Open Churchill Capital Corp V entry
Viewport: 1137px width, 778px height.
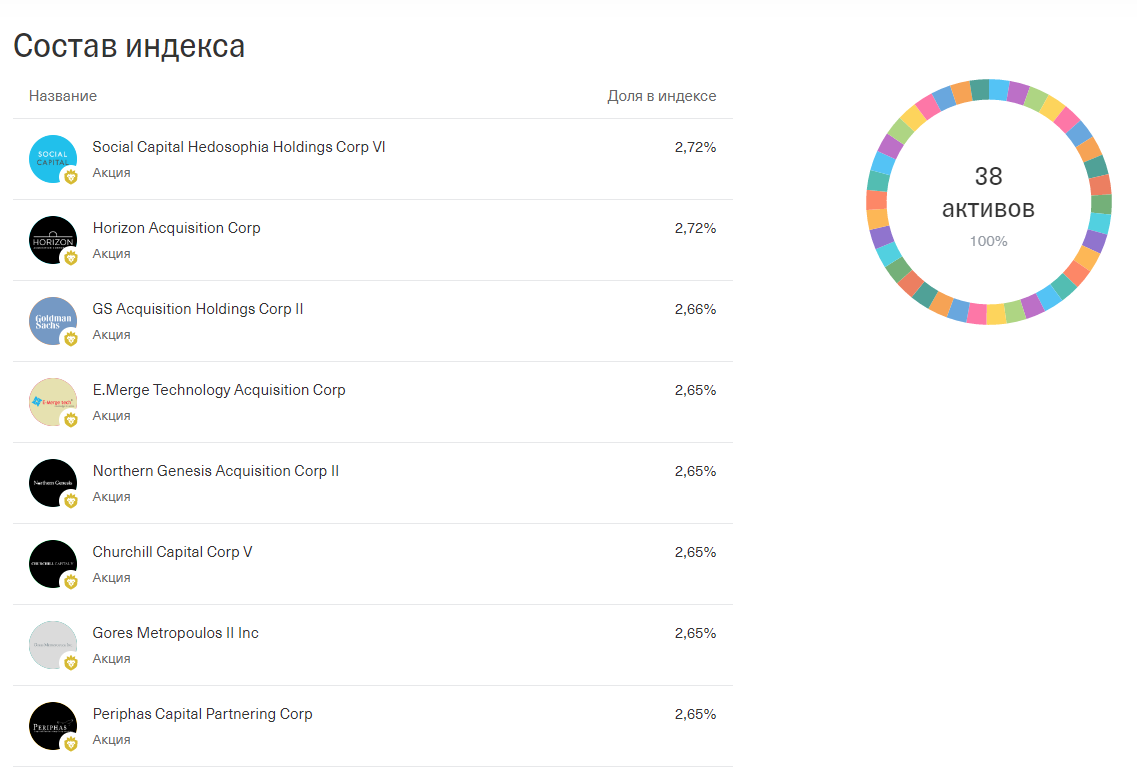[173, 552]
